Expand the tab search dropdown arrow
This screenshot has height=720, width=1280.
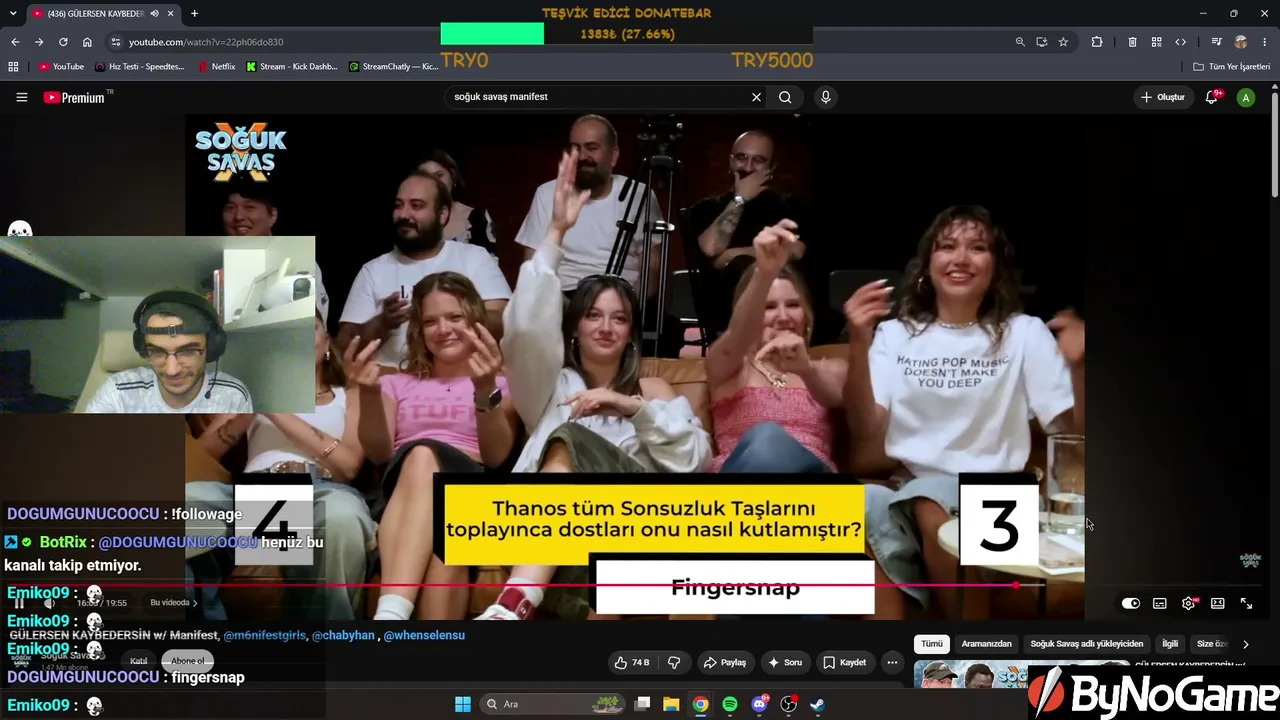(13, 13)
